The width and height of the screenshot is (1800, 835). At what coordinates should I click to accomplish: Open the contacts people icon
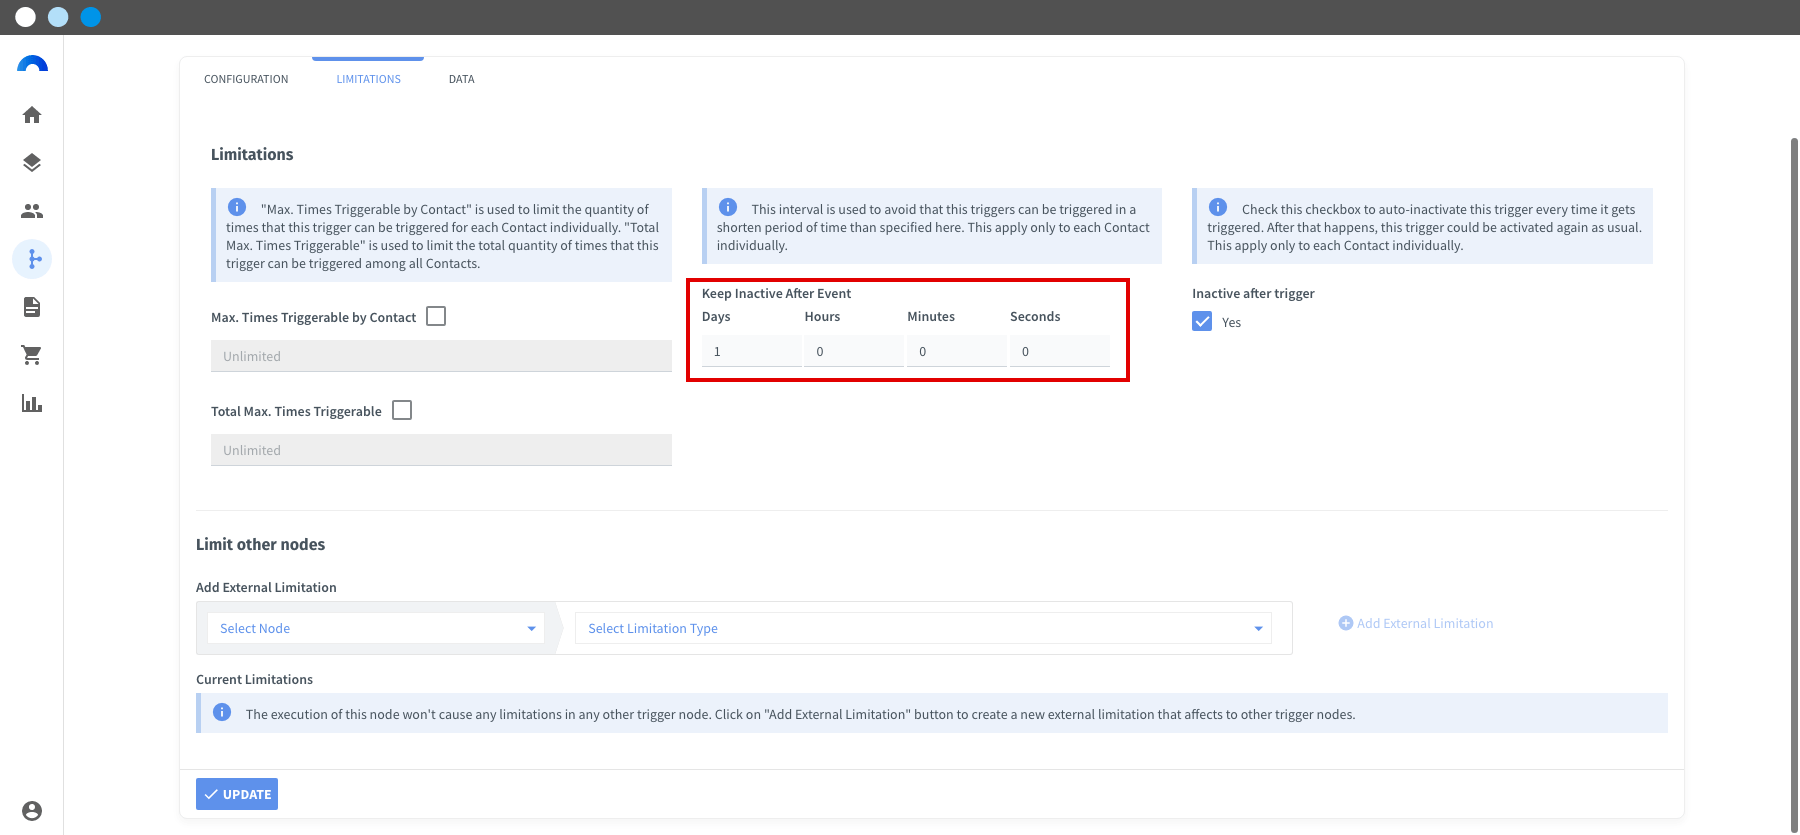32,211
